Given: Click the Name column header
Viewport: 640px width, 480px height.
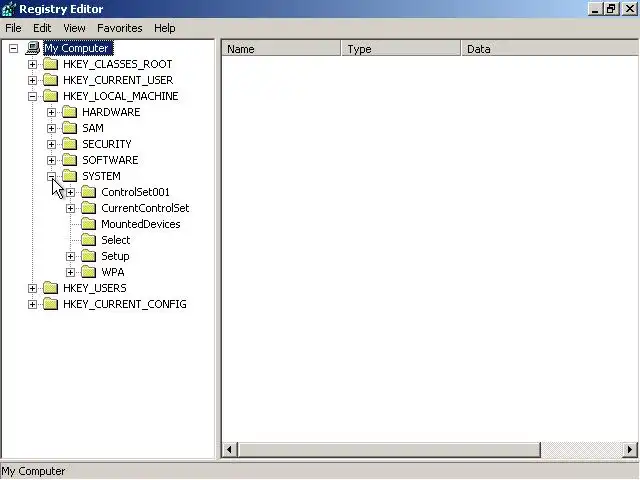Looking at the screenshot, I should (281, 49).
